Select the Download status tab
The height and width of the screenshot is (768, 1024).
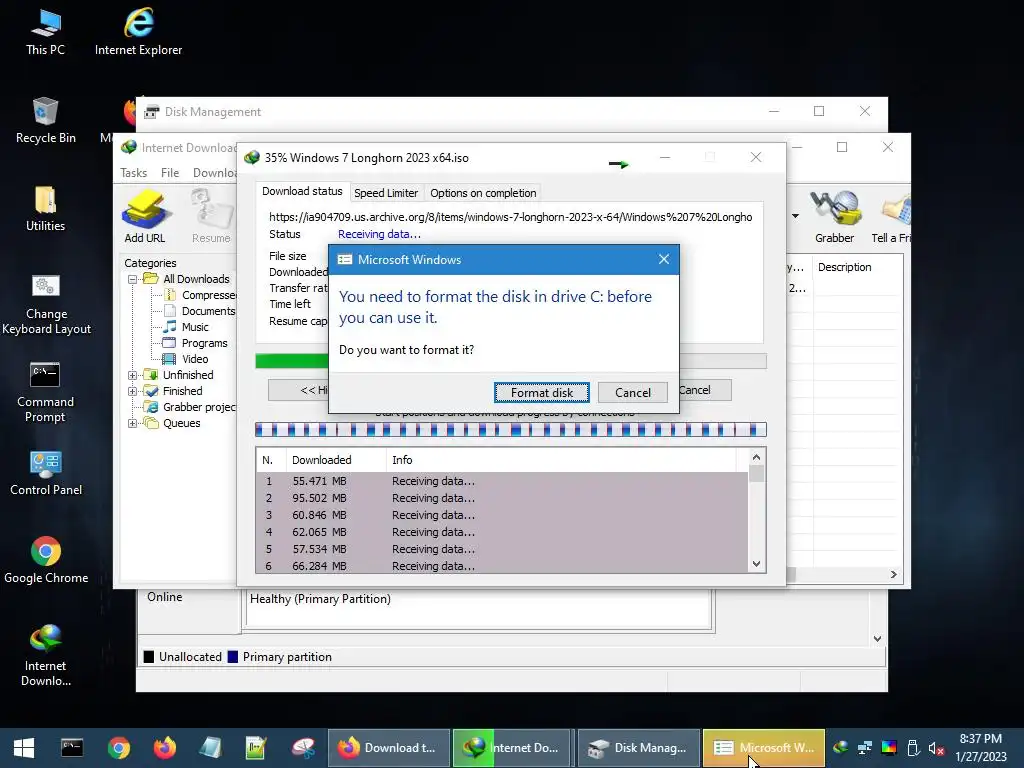pyautogui.click(x=302, y=191)
